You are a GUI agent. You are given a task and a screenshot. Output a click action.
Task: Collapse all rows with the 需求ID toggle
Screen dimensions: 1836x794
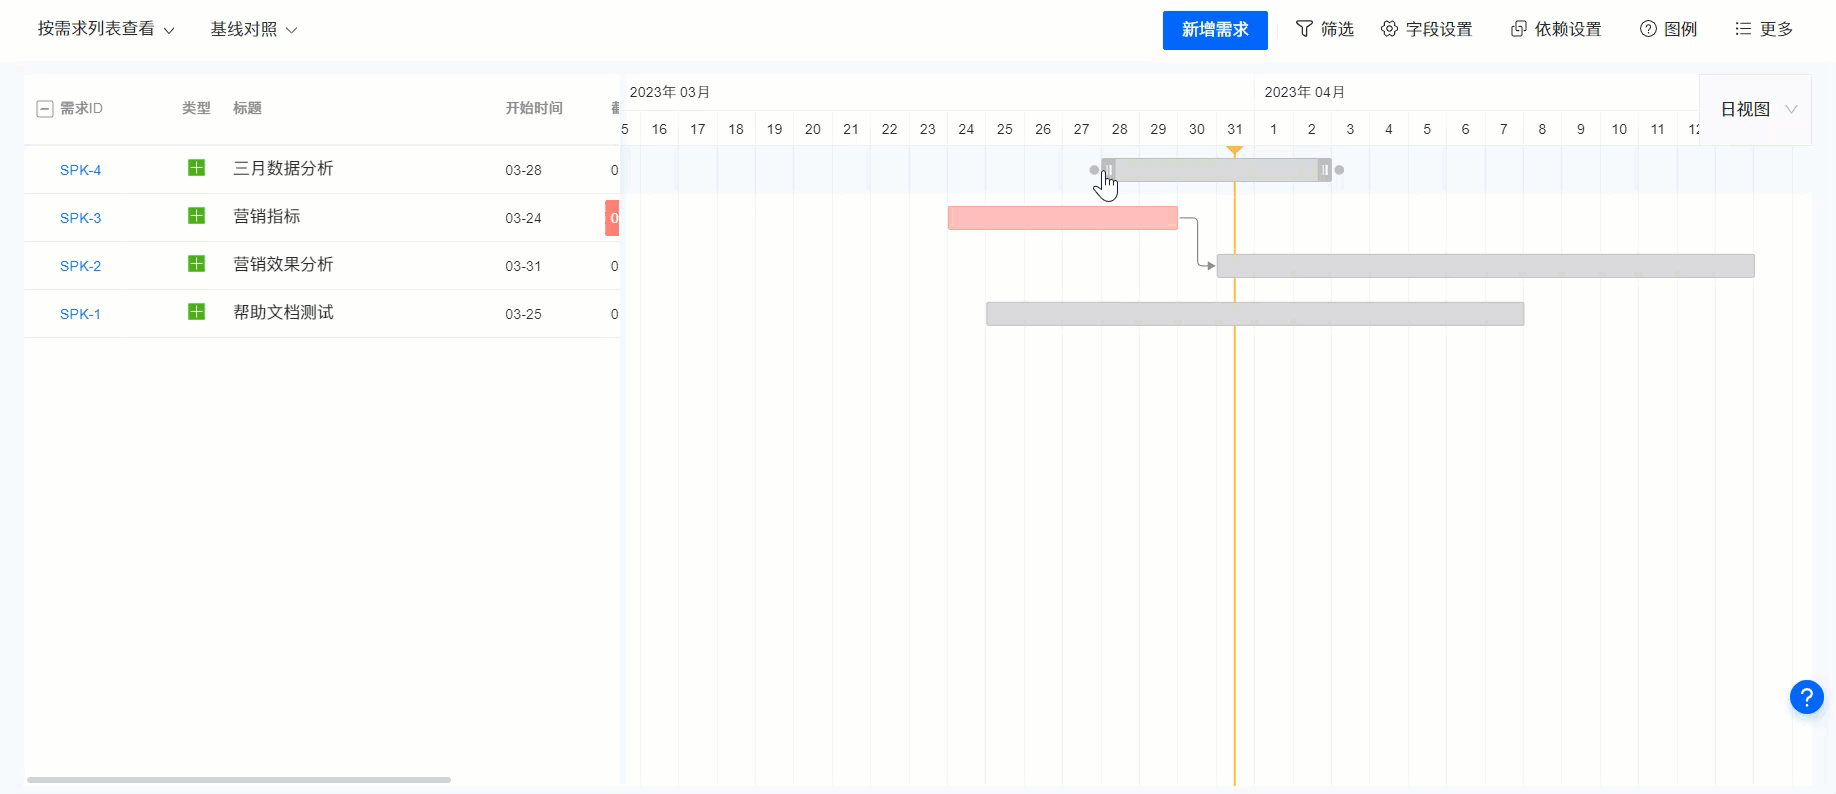[x=45, y=109]
